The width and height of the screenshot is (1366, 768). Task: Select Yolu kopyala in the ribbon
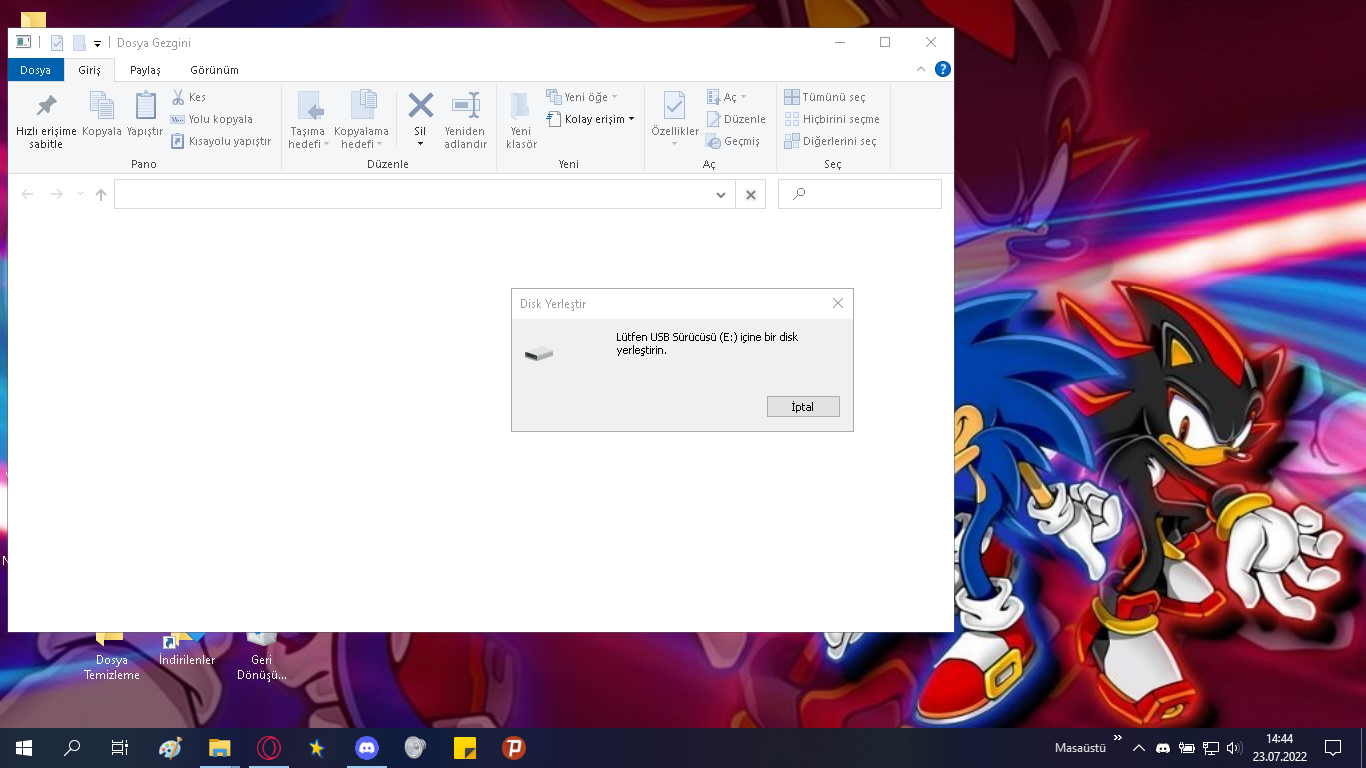point(212,119)
